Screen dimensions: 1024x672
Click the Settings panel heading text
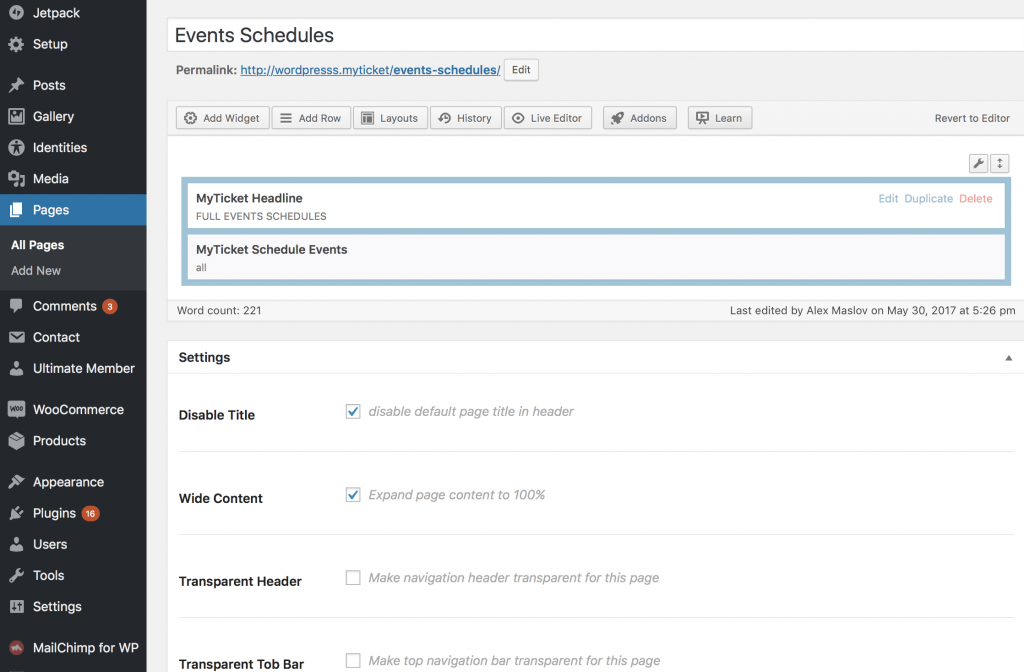[x=204, y=357]
